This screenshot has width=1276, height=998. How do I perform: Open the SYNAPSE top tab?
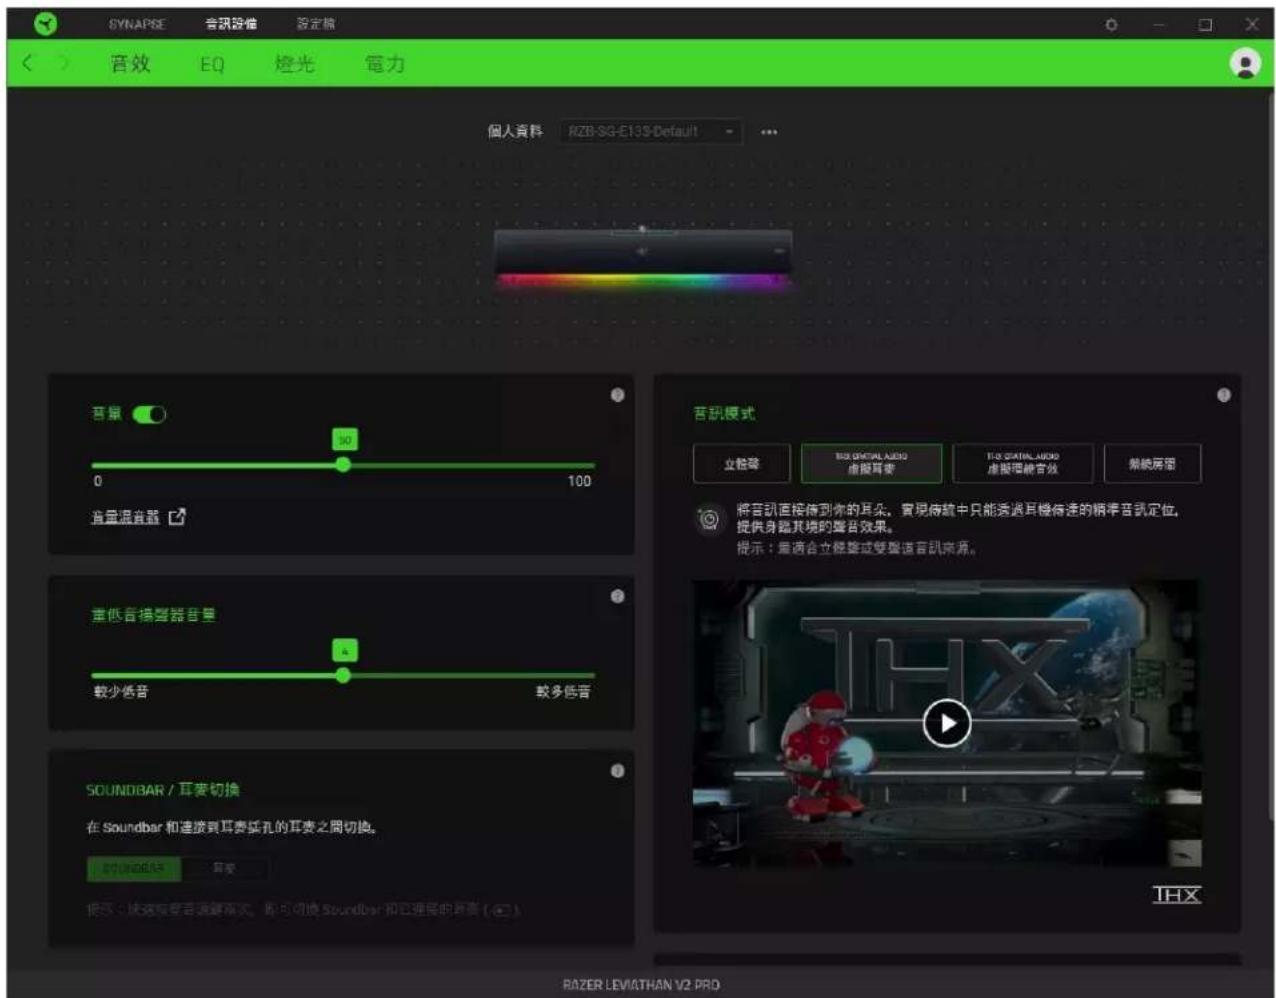click(x=137, y=24)
